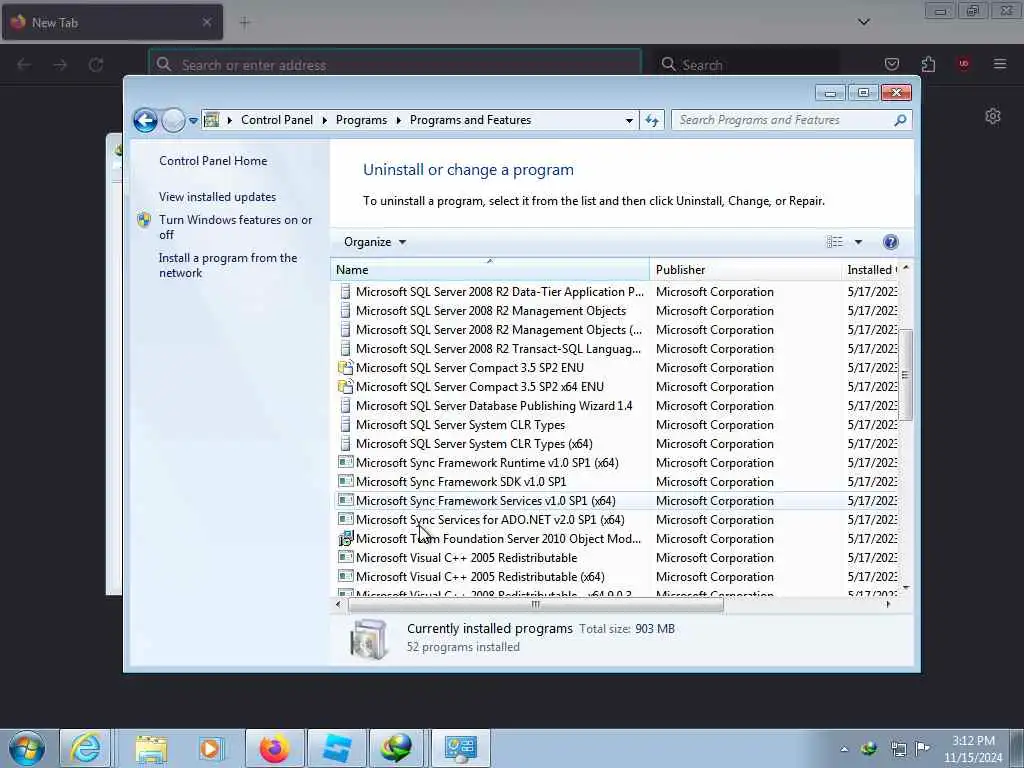
Task: Open new tab with plus button in Firefox
Action: point(245,23)
